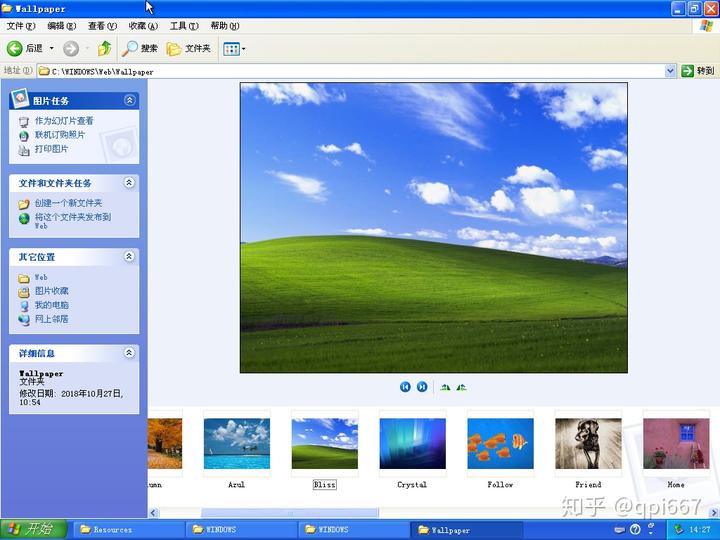This screenshot has width=720, height=540.
Task: Click 打印图片 link
Action: [x=51, y=149]
